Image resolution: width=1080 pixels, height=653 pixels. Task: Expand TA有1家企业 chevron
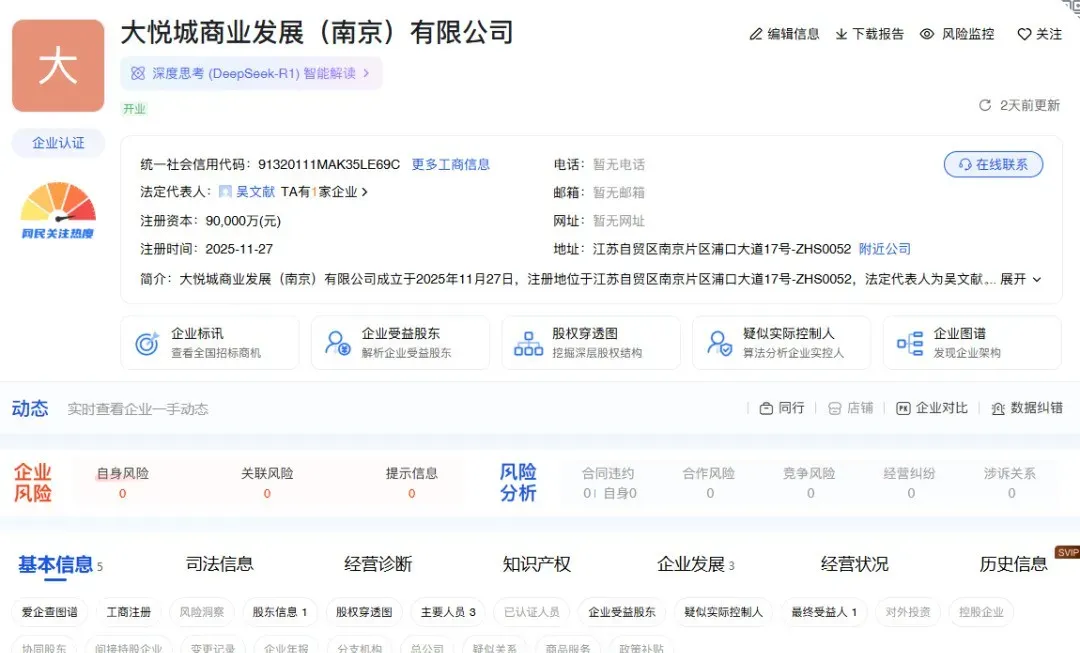pyautogui.click(x=365, y=191)
